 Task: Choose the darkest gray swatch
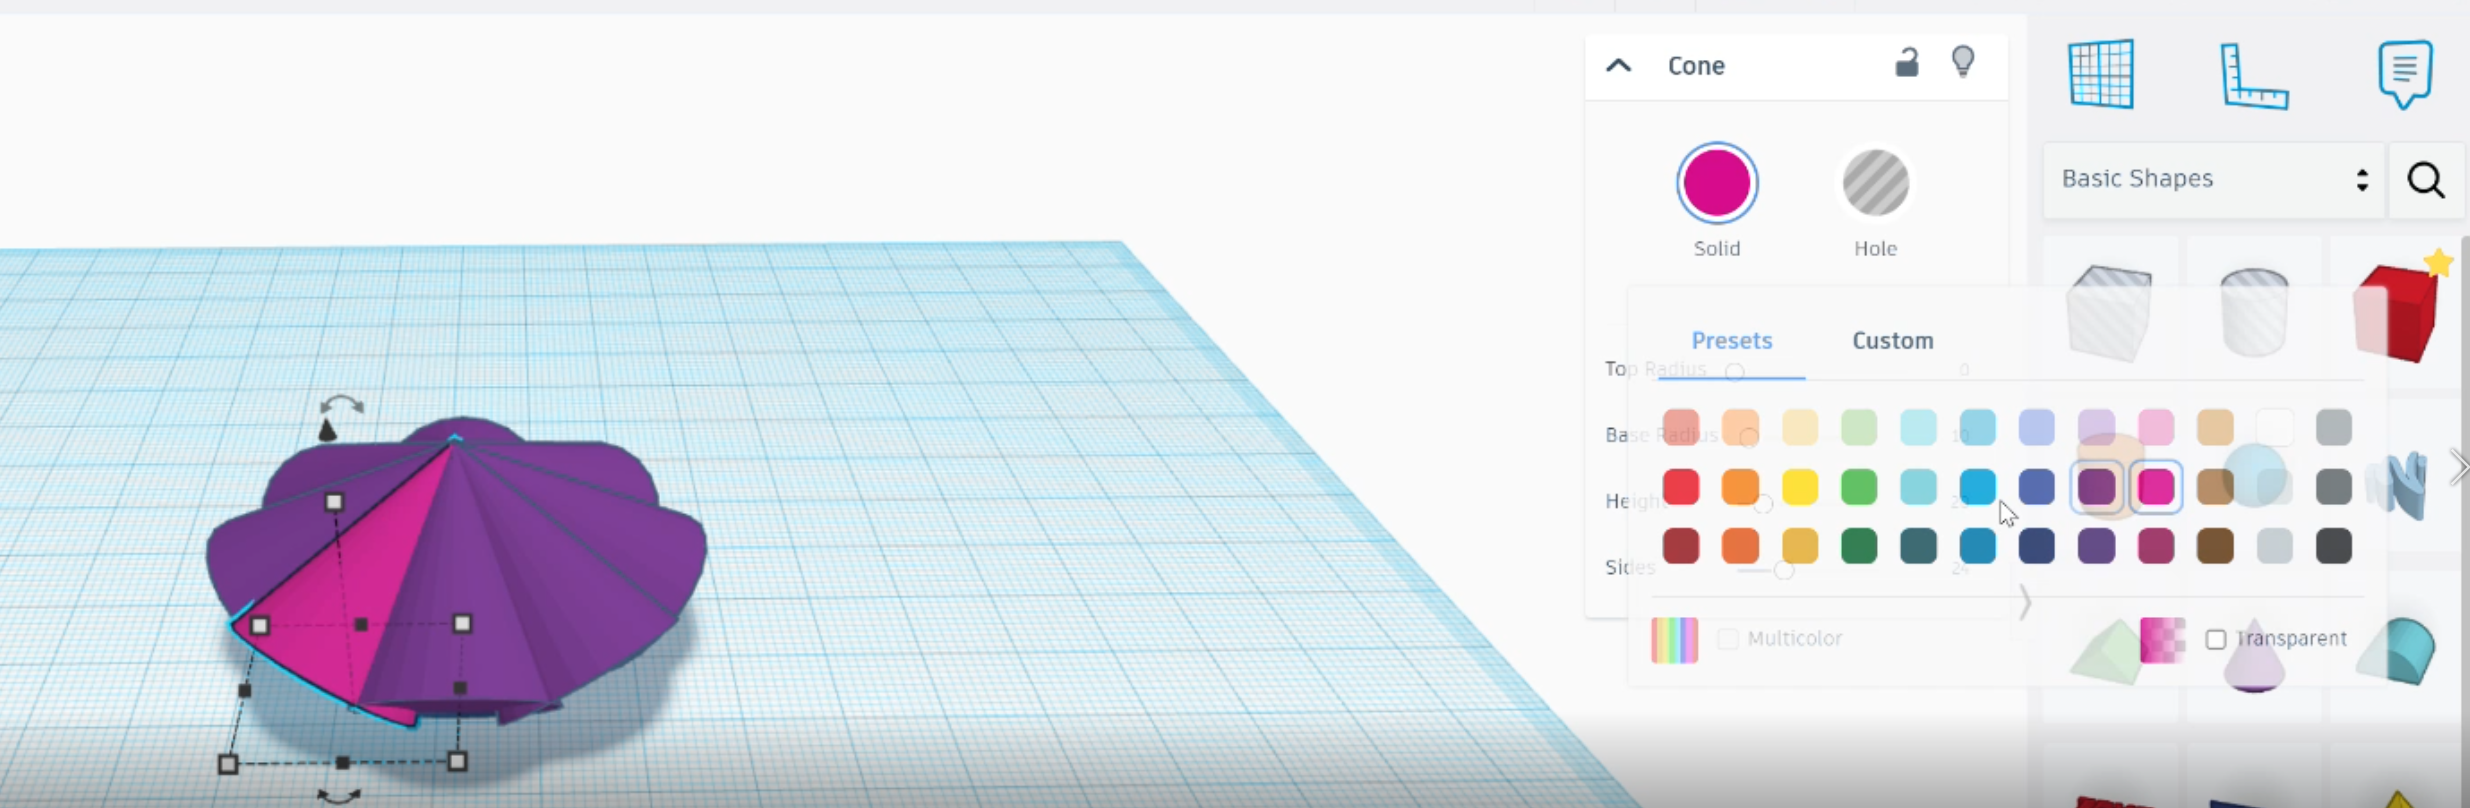[2334, 546]
